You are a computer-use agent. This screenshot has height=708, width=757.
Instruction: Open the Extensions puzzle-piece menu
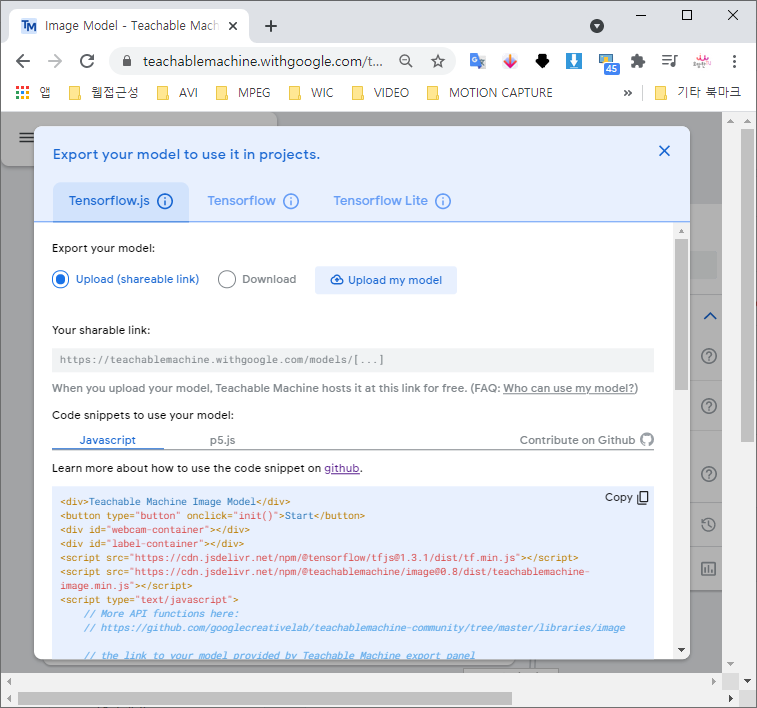(x=638, y=61)
